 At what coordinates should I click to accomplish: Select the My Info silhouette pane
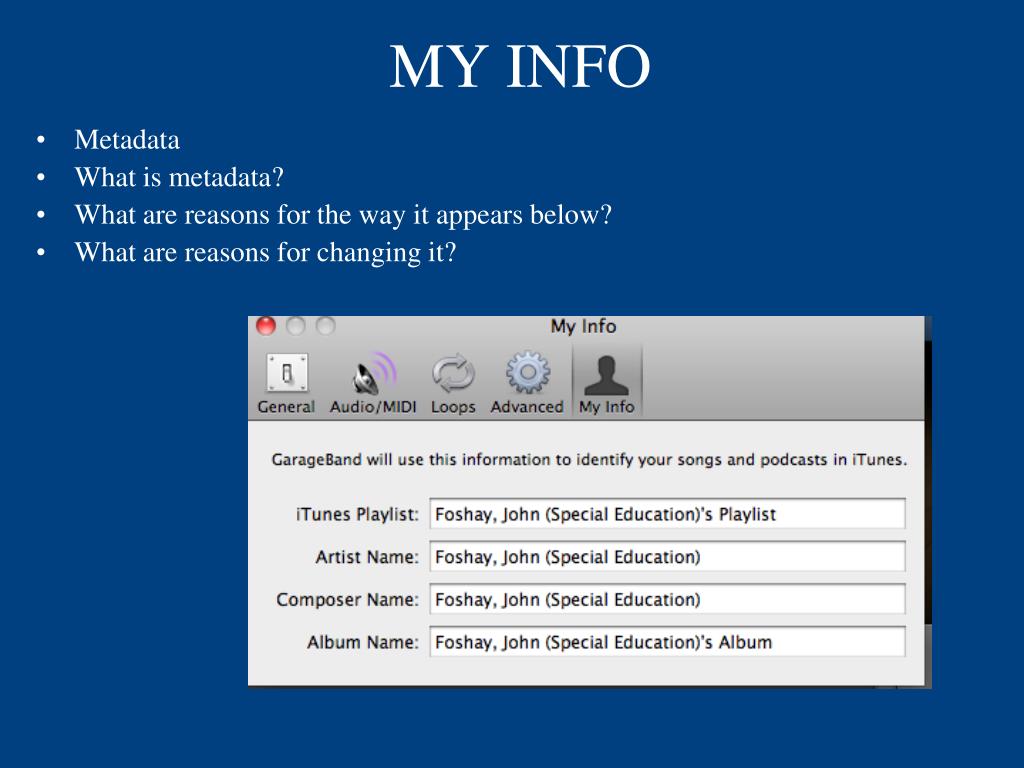pos(607,381)
